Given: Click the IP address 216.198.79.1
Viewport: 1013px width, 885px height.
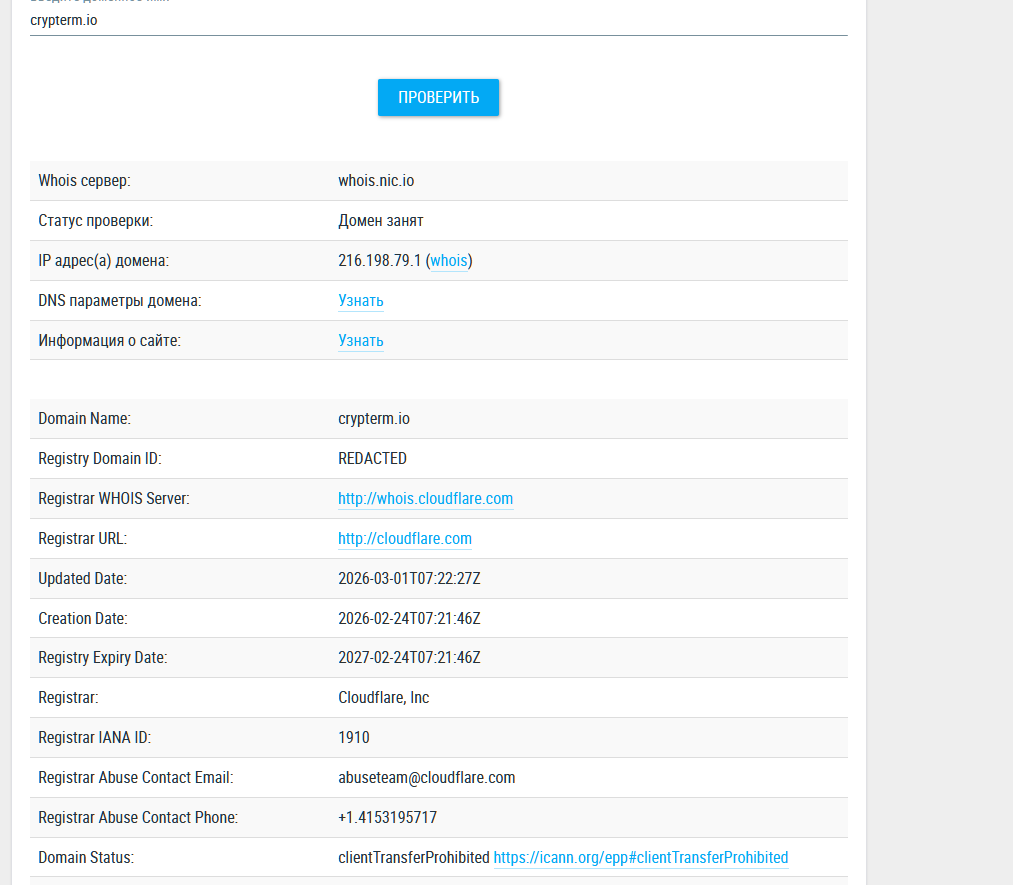Looking at the screenshot, I should 379,261.
